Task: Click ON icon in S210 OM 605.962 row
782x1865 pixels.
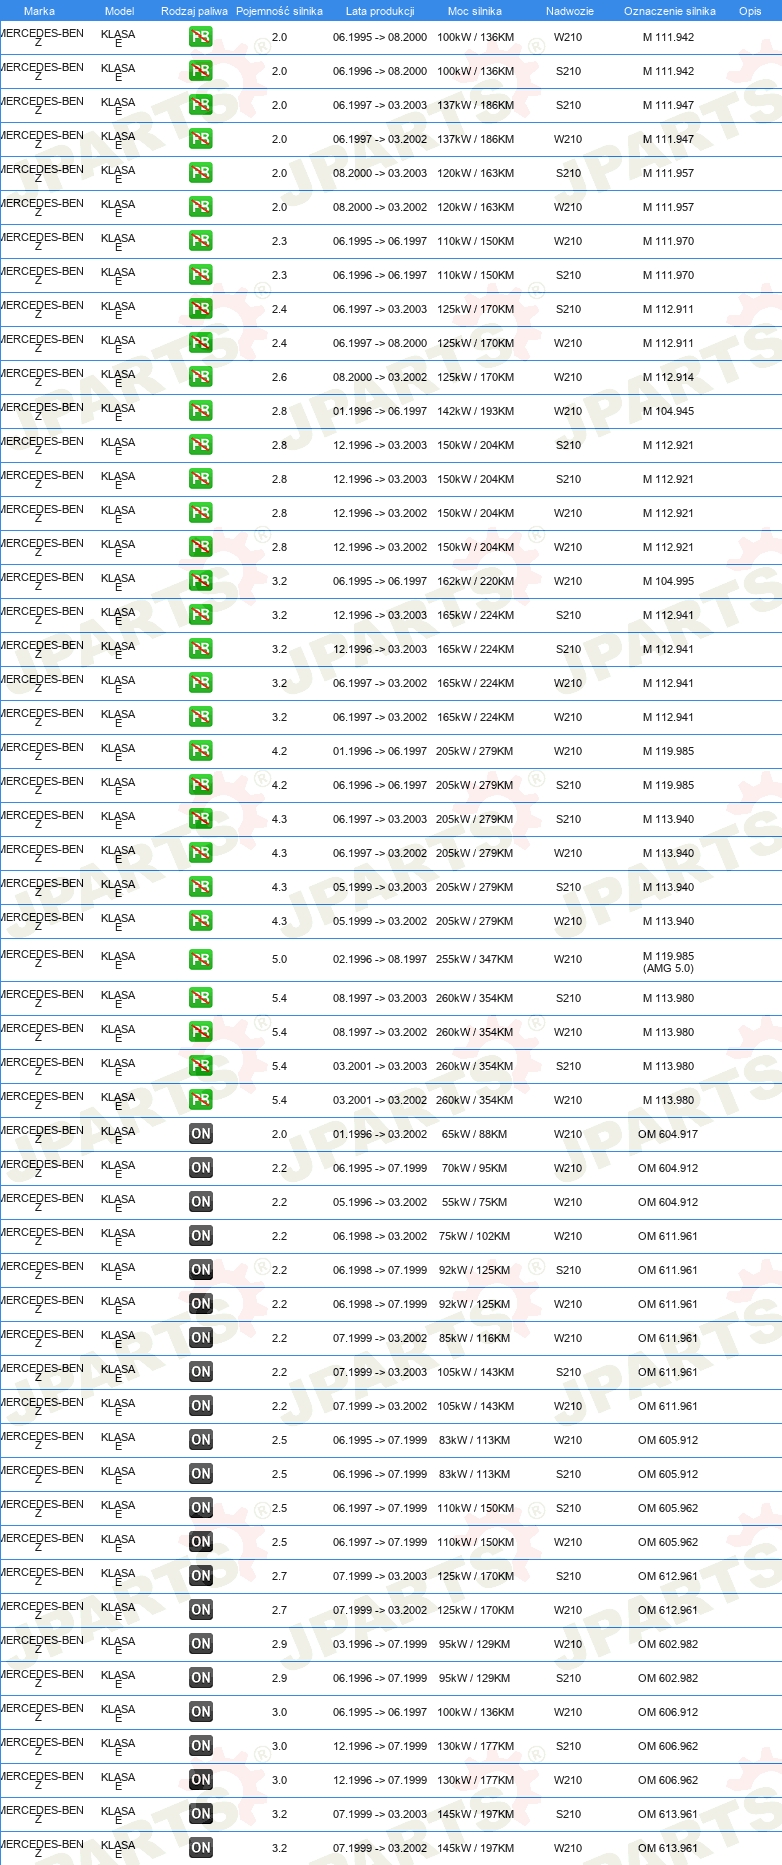Action: pyautogui.click(x=201, y=1508)
